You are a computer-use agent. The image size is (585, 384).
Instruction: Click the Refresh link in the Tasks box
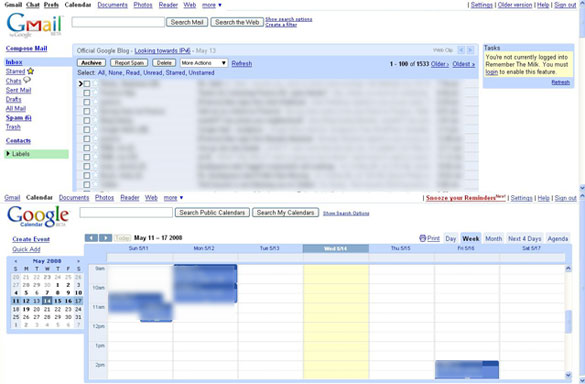click(560, 82)
